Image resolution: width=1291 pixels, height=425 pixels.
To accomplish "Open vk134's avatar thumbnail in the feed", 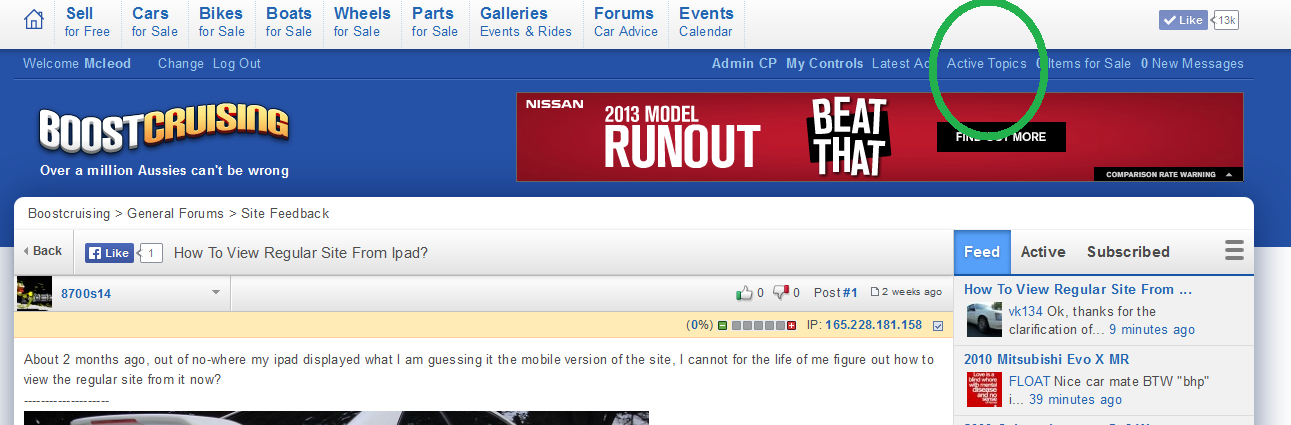I will click(x=984, y=320).
